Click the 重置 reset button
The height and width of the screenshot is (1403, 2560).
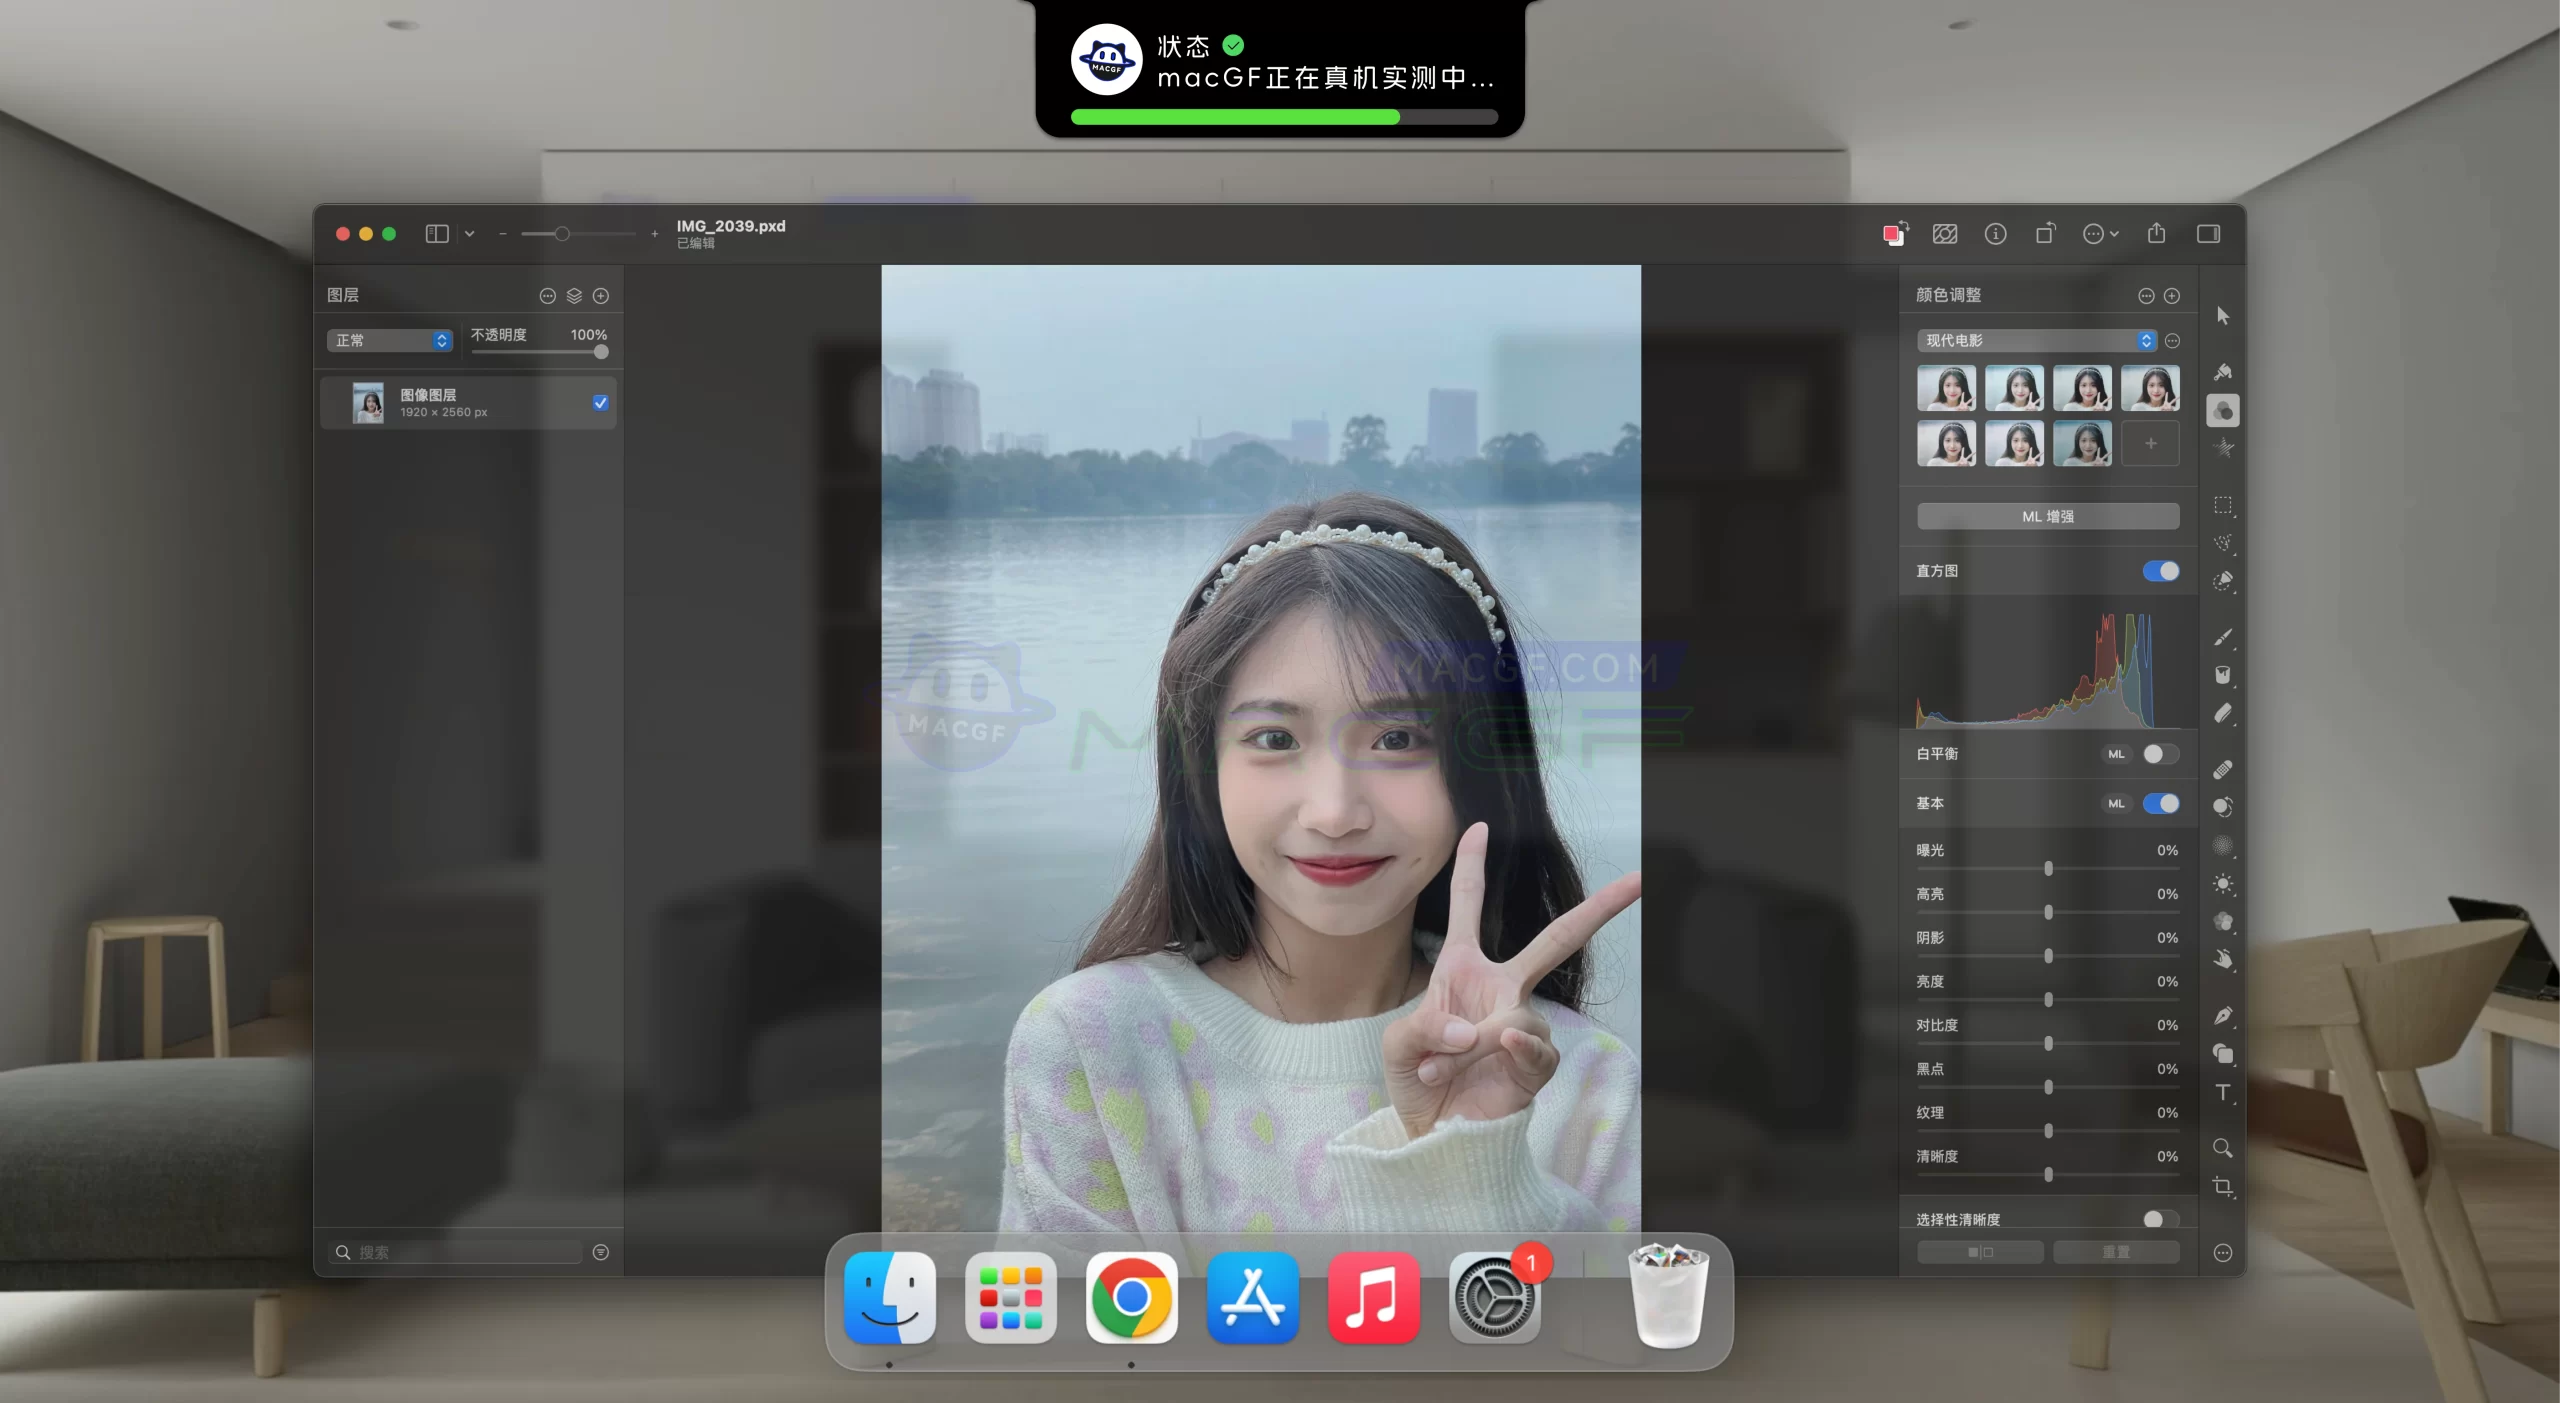click(x=2117, y=1251)
